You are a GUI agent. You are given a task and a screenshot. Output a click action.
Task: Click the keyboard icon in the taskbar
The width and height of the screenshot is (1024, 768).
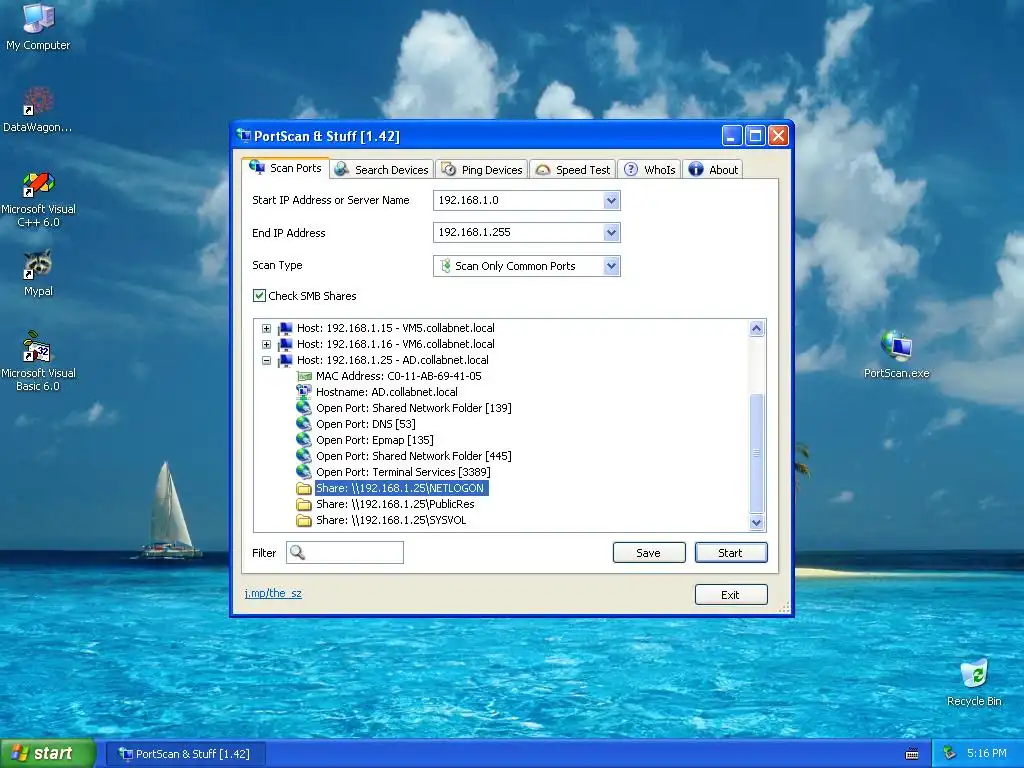coord(912,754)
